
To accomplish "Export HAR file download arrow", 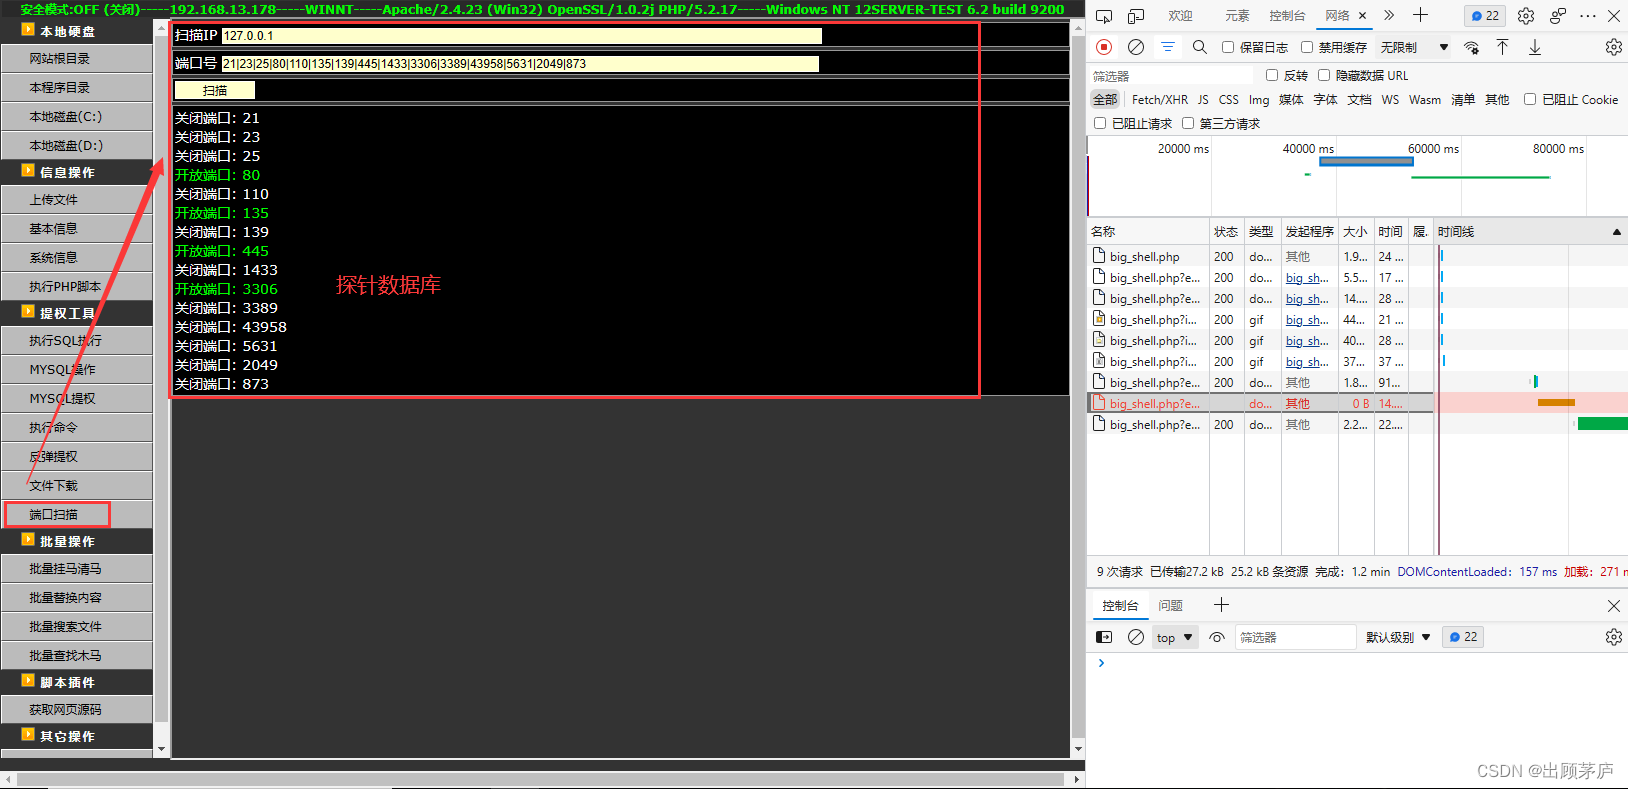I will point(1534,47).
